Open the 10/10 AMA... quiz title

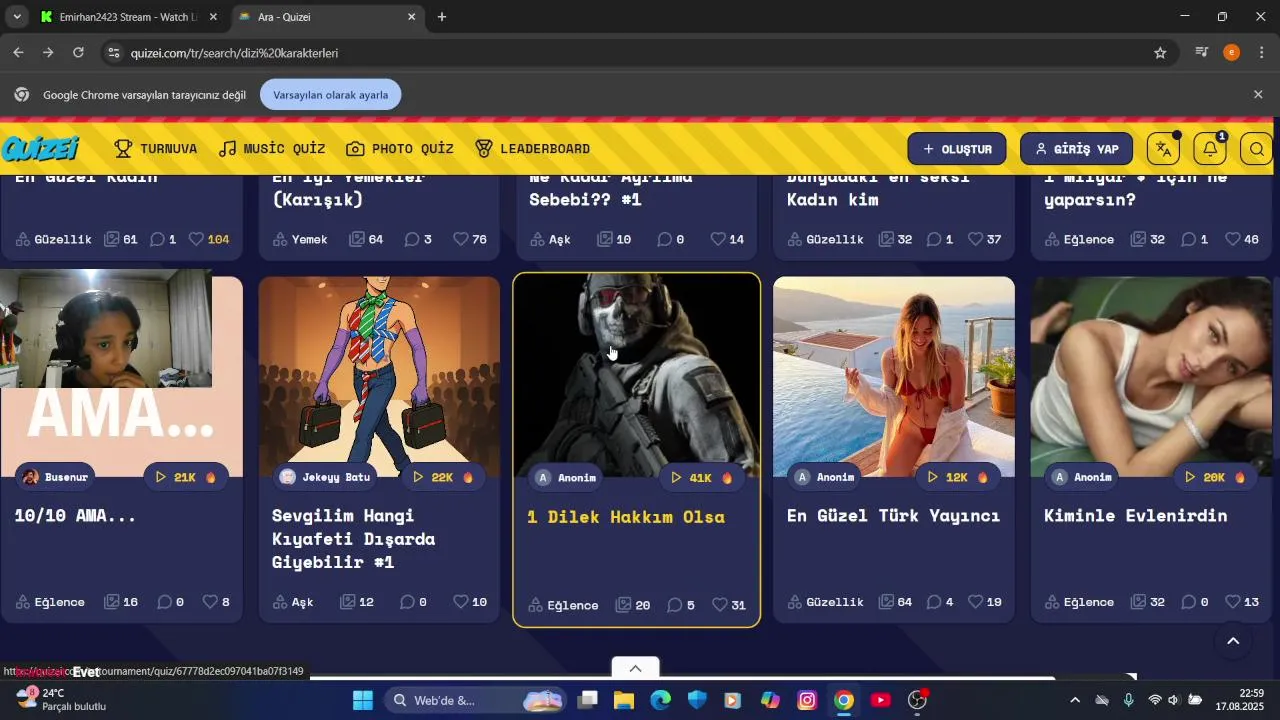coord(75,516)
